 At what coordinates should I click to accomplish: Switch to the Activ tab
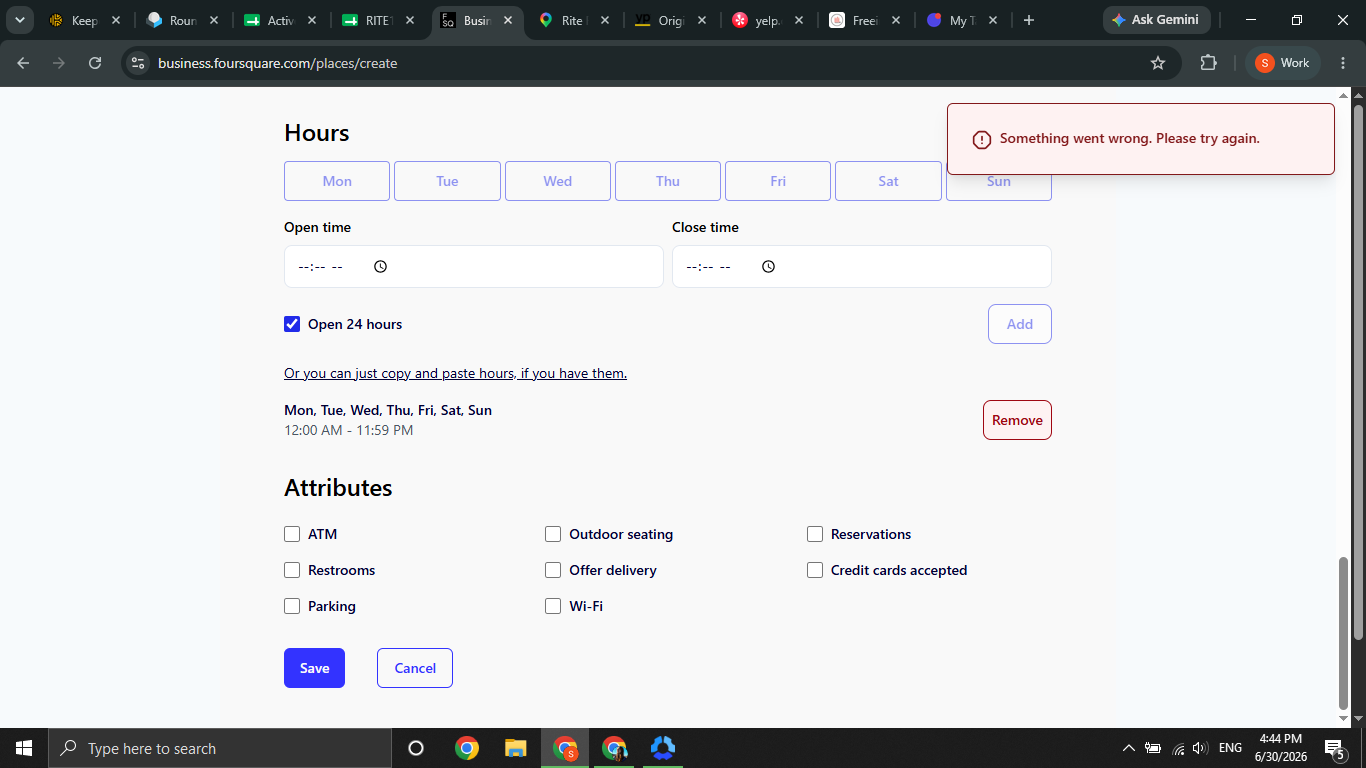click(280, 20)
